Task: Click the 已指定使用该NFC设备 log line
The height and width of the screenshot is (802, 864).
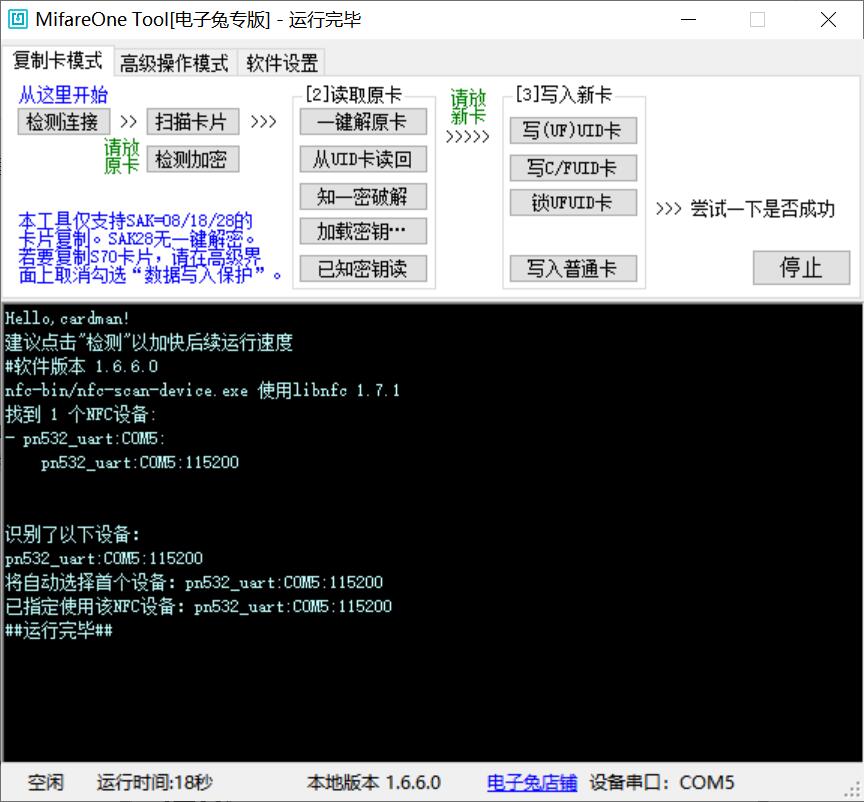Action: [x=198, y=606]
